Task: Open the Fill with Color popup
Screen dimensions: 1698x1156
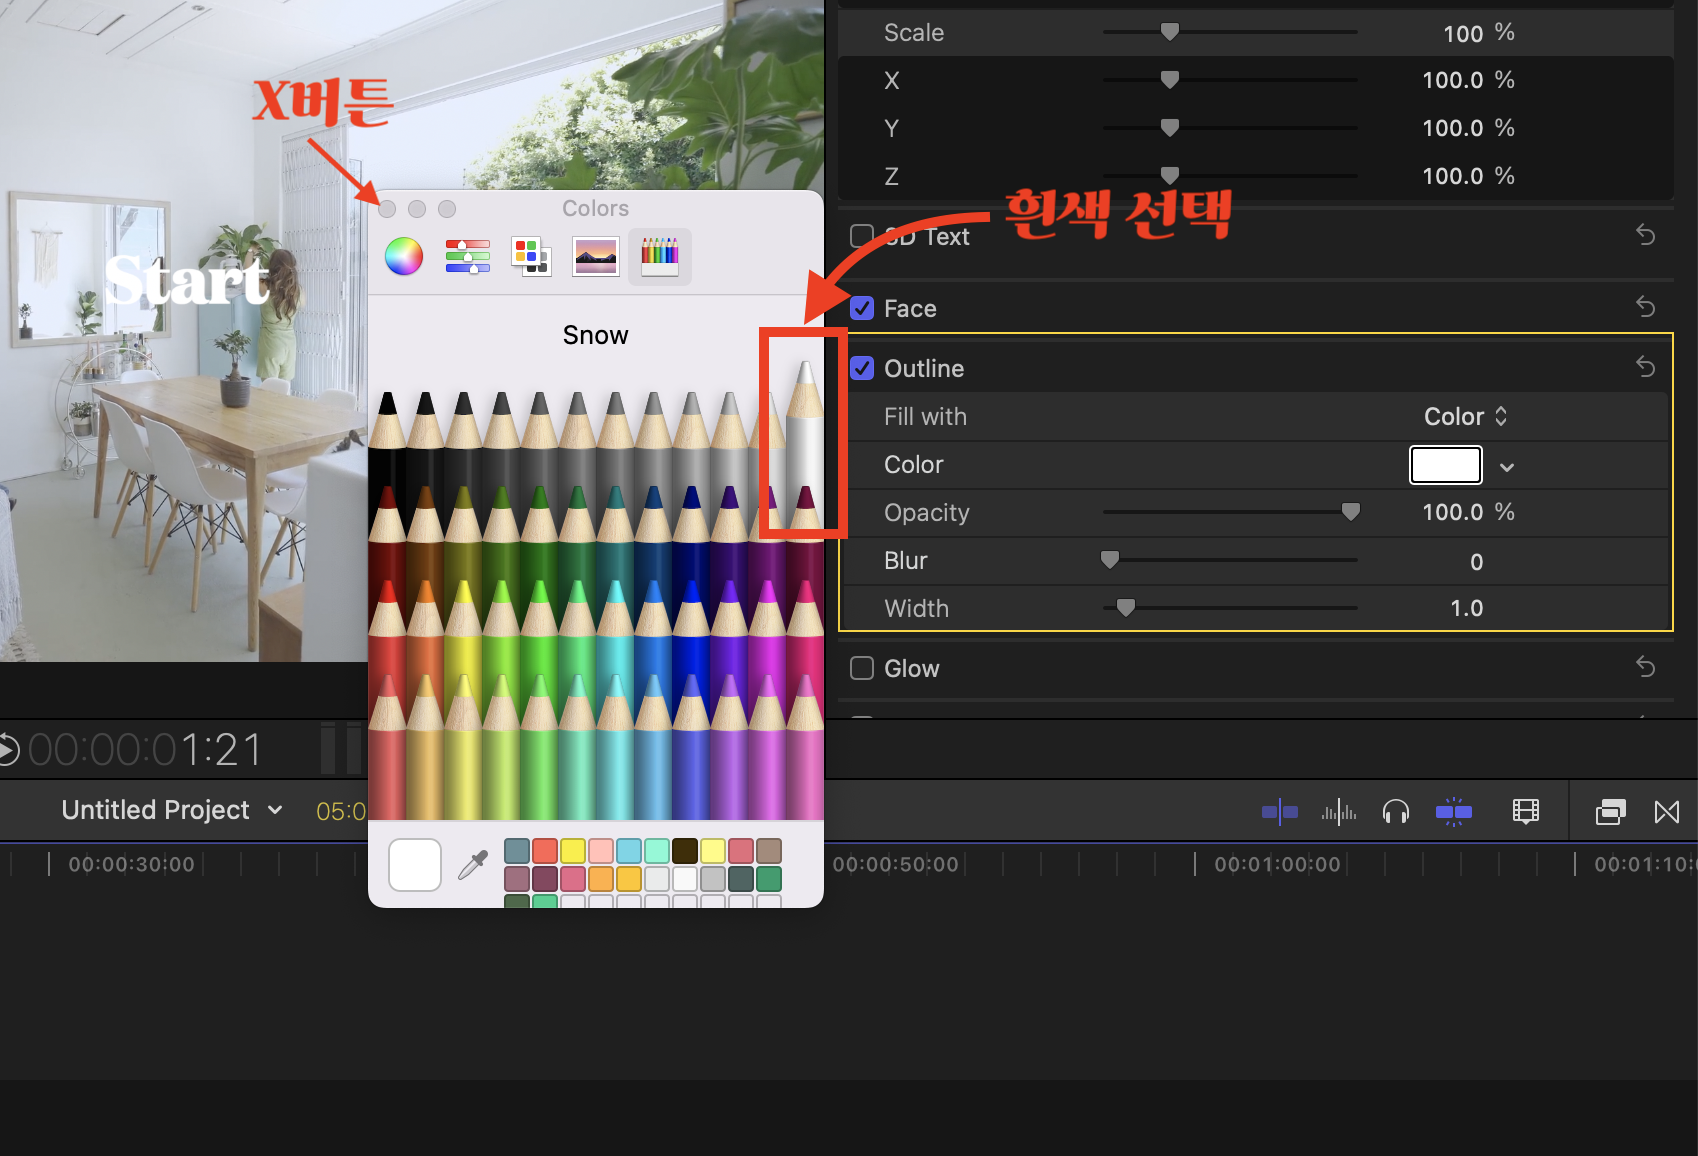Action: pos(1465,417)
